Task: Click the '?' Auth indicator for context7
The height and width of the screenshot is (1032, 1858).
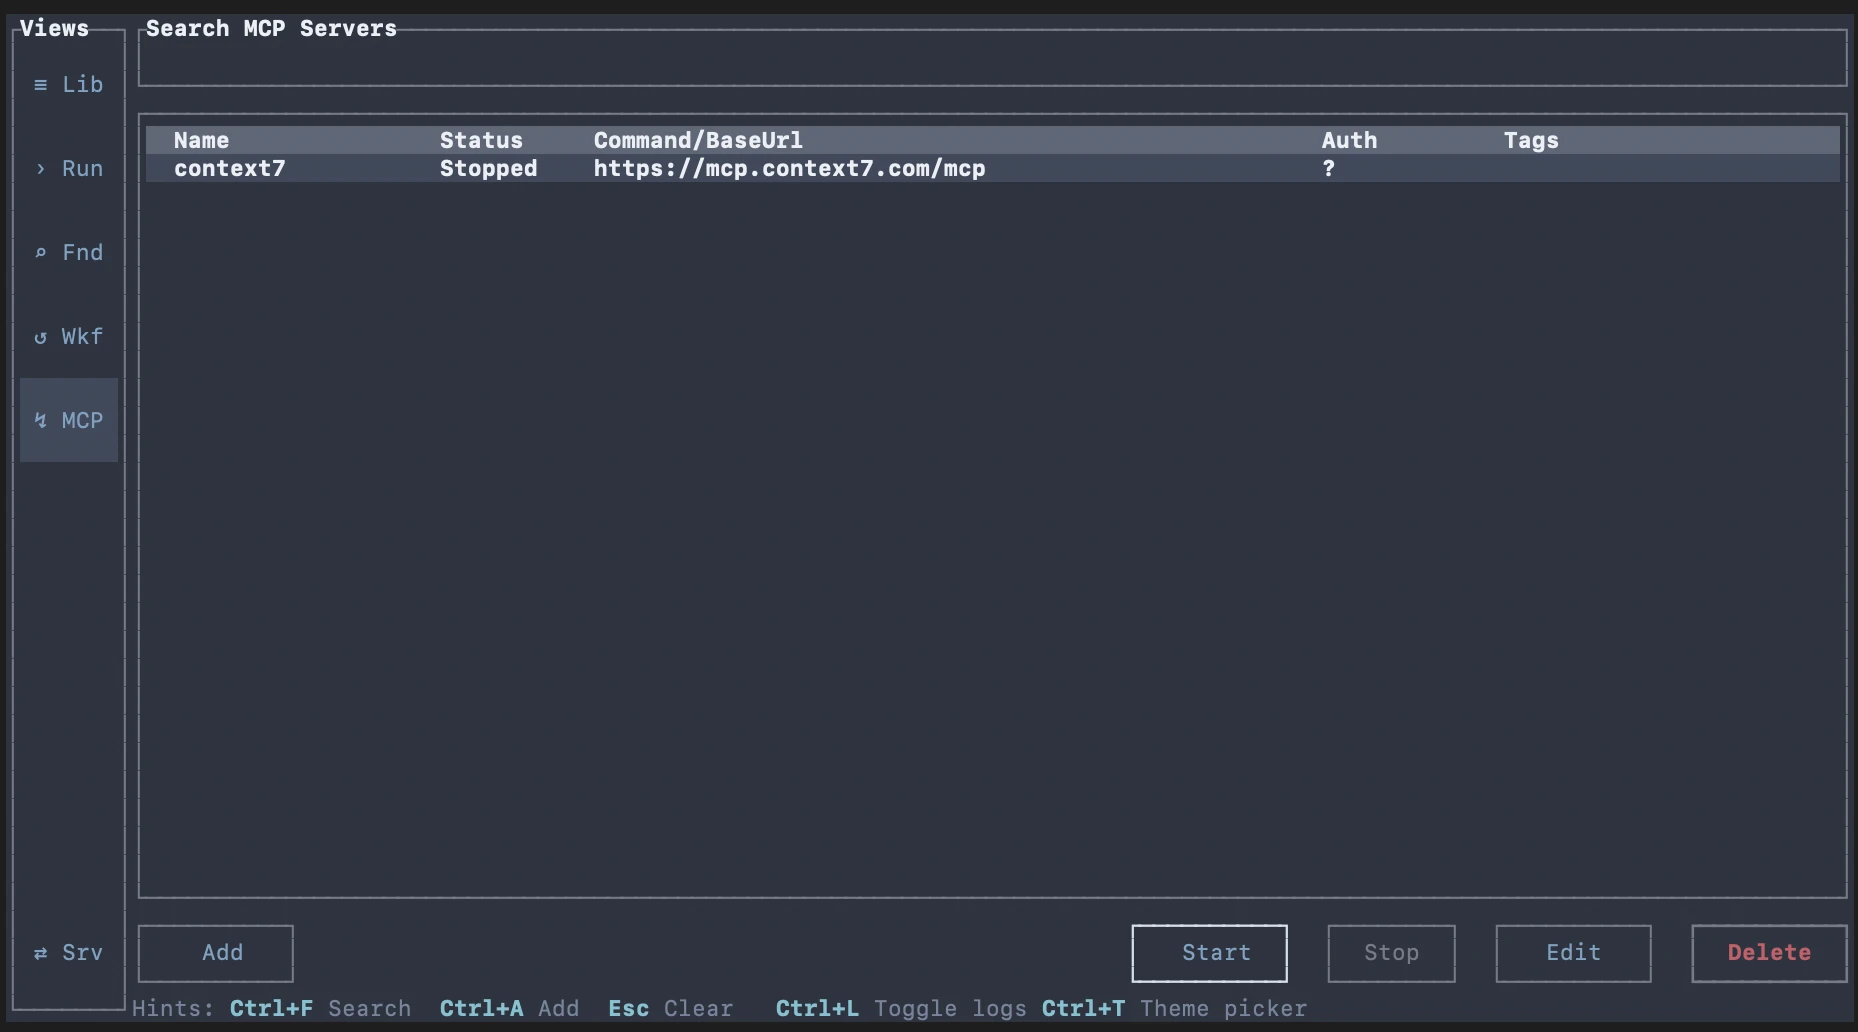Action: click(x=1328, y=169)
